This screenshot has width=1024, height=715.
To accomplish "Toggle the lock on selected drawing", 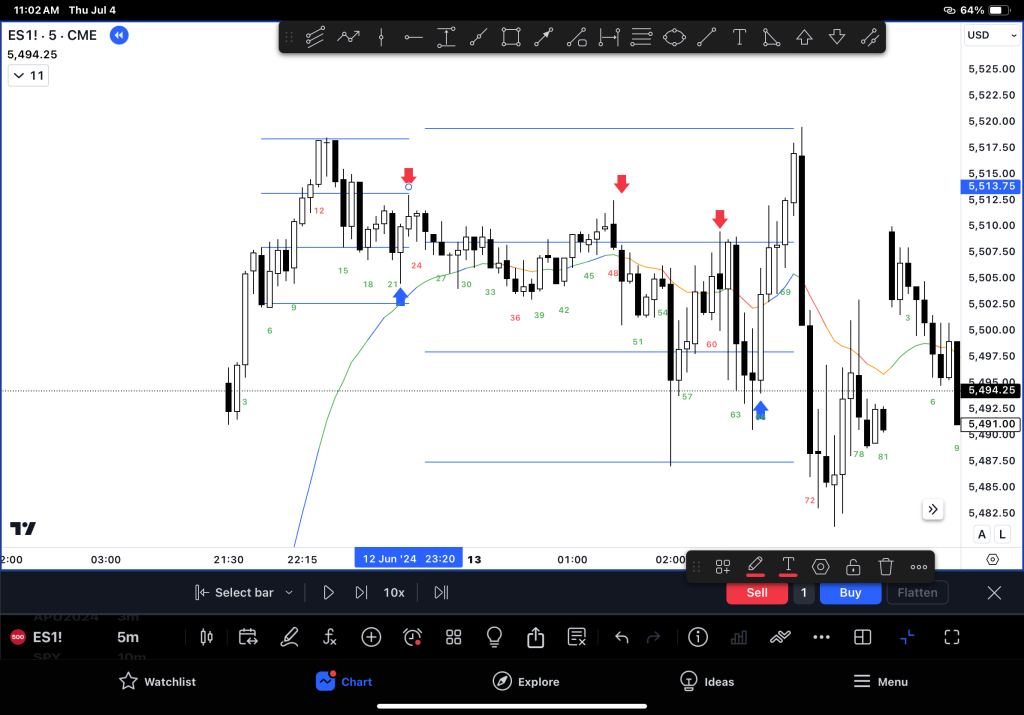I will [853, 567].
